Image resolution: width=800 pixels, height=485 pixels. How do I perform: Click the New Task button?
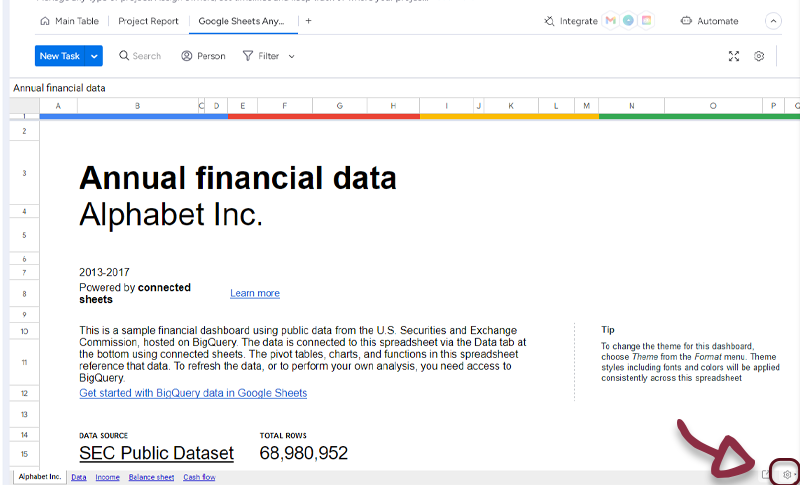[x=60, y=57]
